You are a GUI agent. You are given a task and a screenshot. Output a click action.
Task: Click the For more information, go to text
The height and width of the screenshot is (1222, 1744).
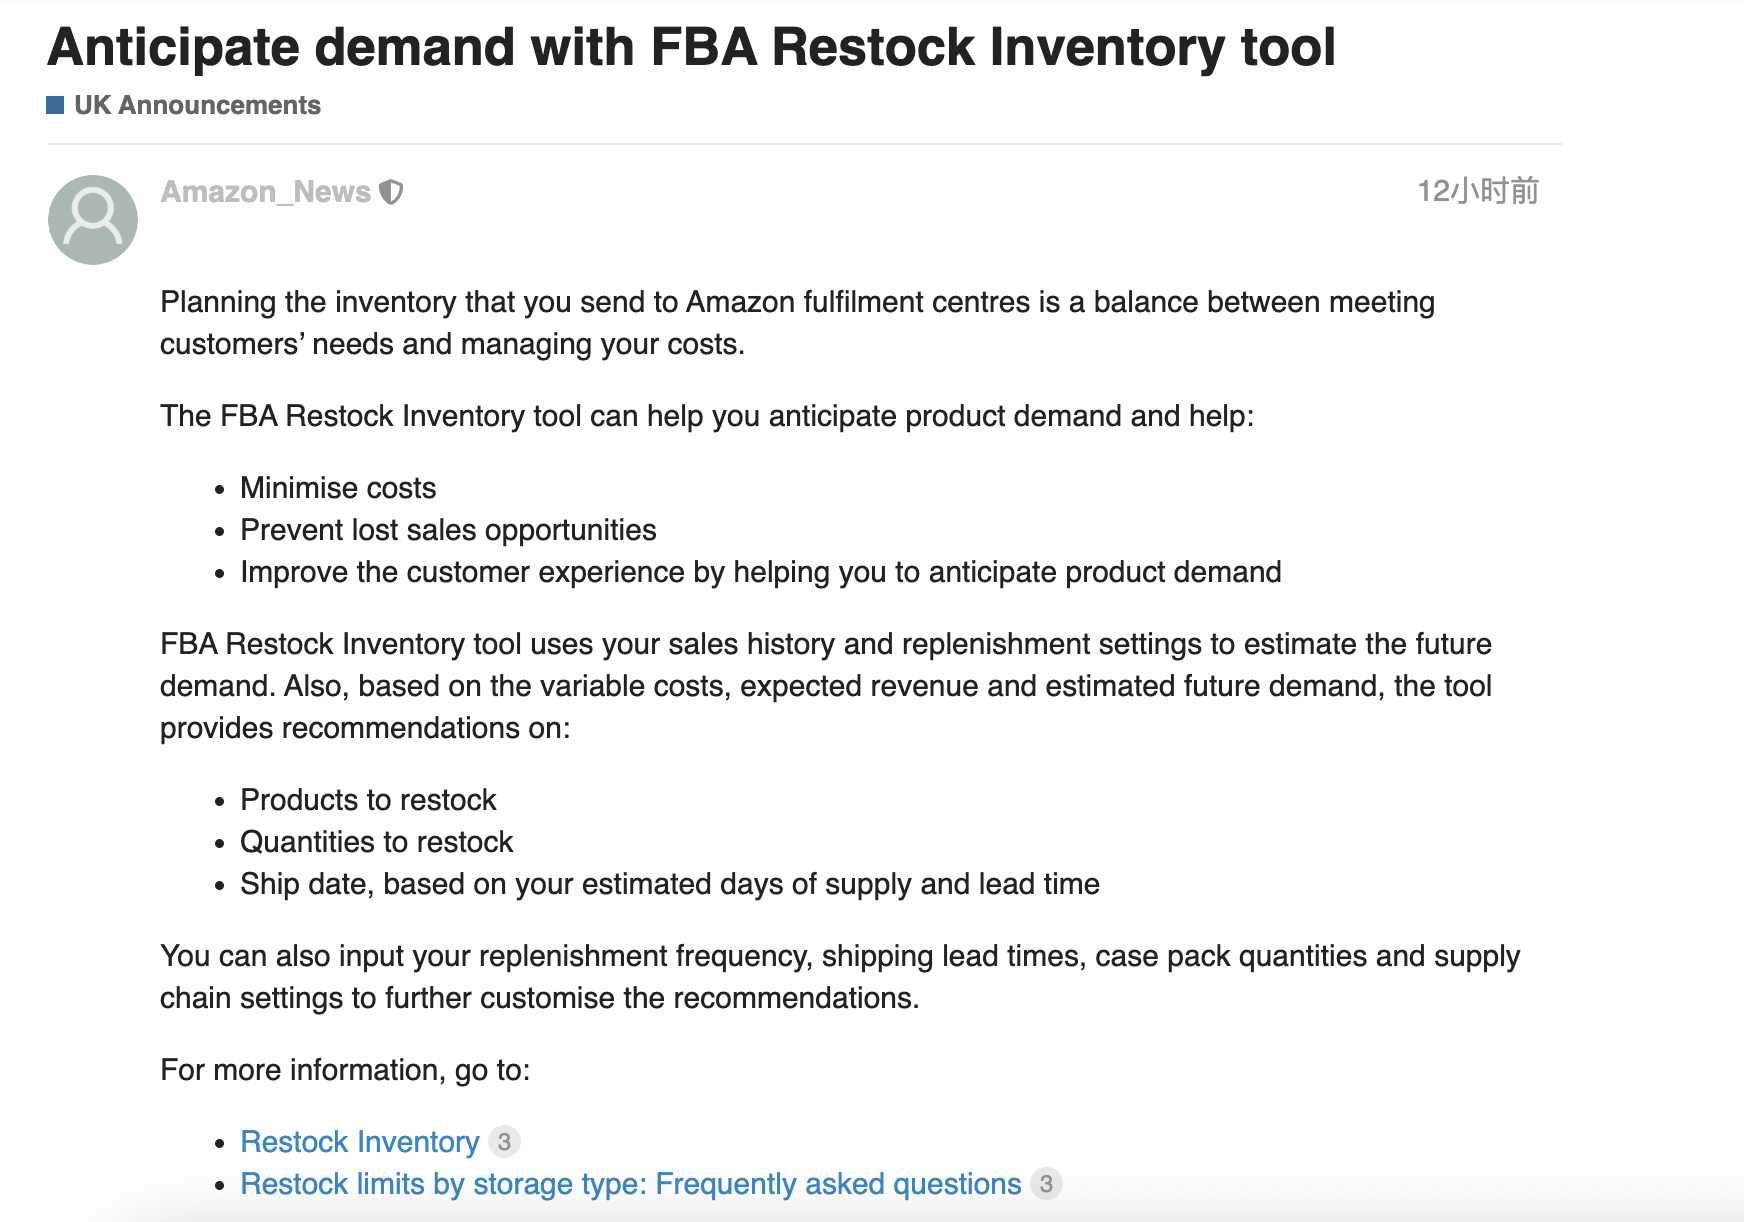click(345, 1070)
